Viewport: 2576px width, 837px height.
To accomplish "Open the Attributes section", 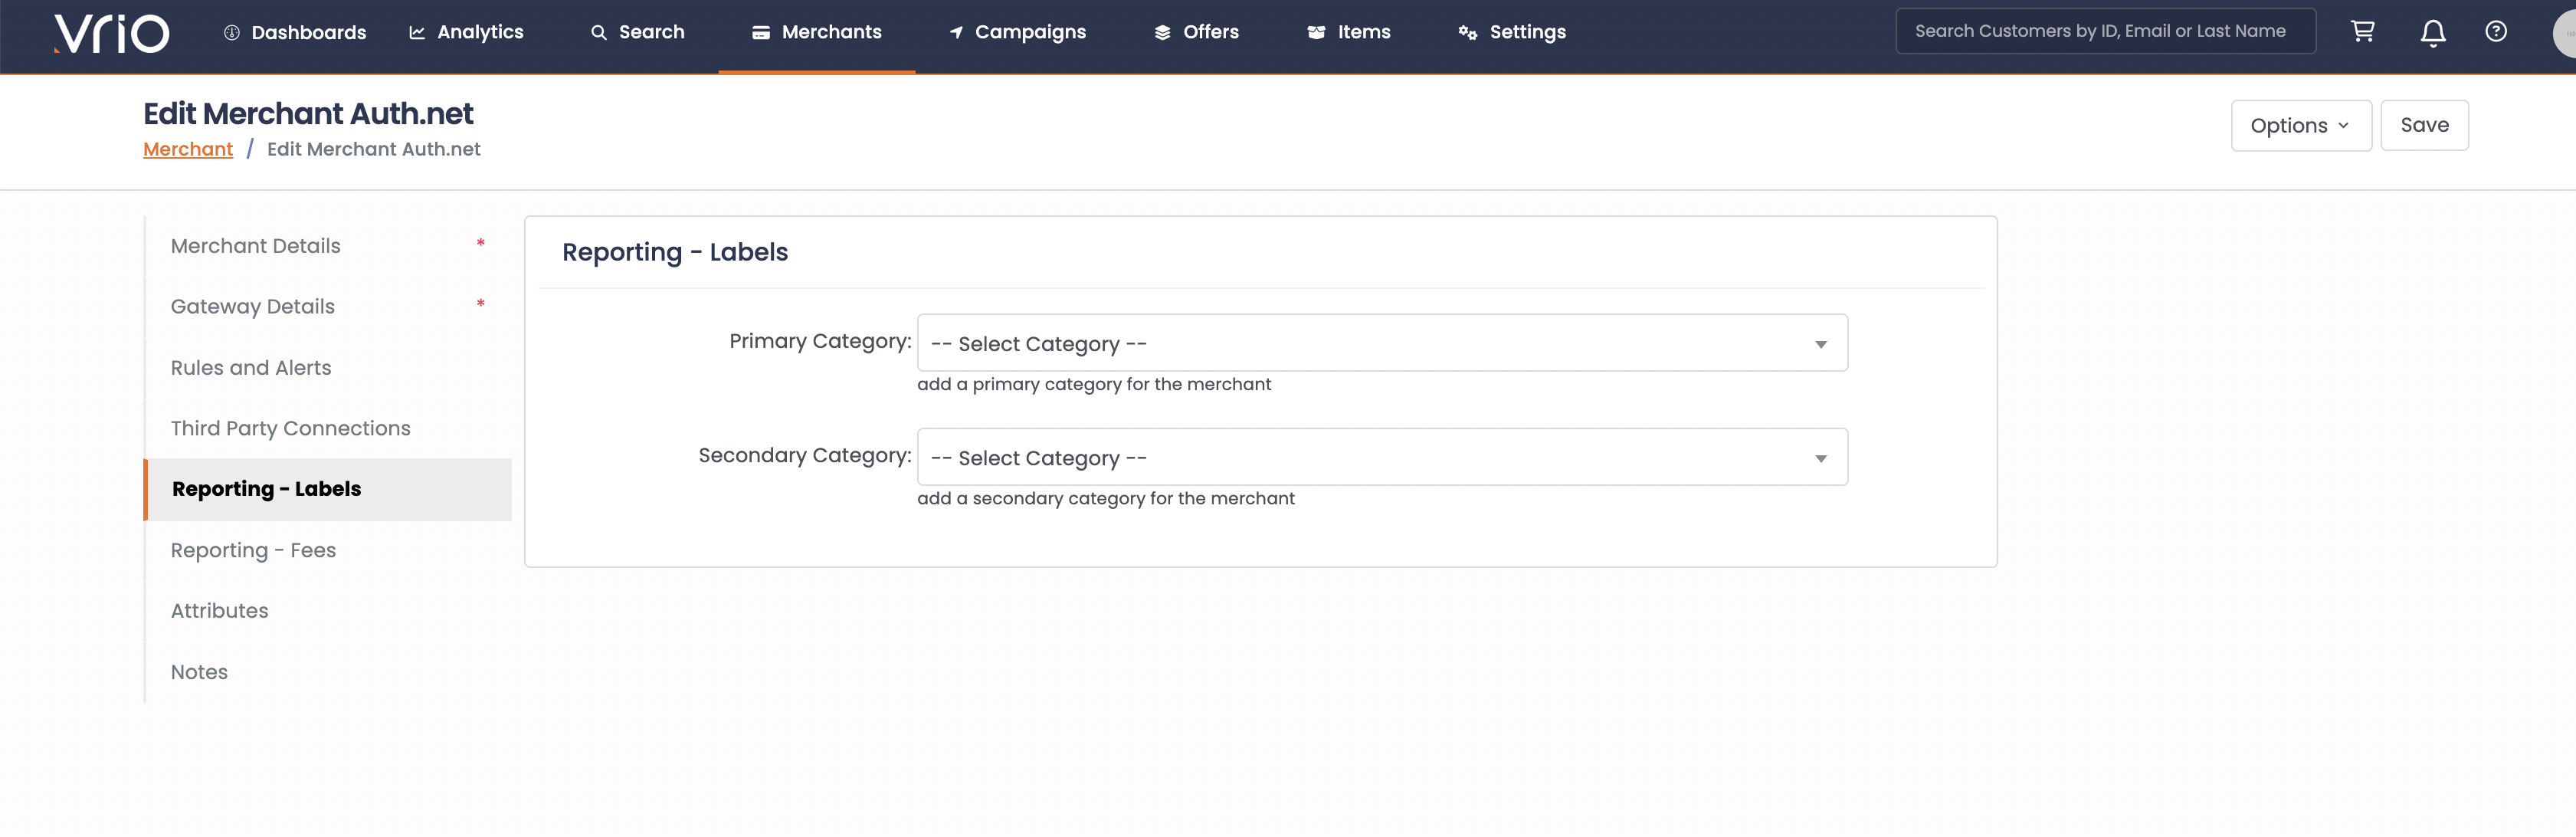I will (328, 611).
